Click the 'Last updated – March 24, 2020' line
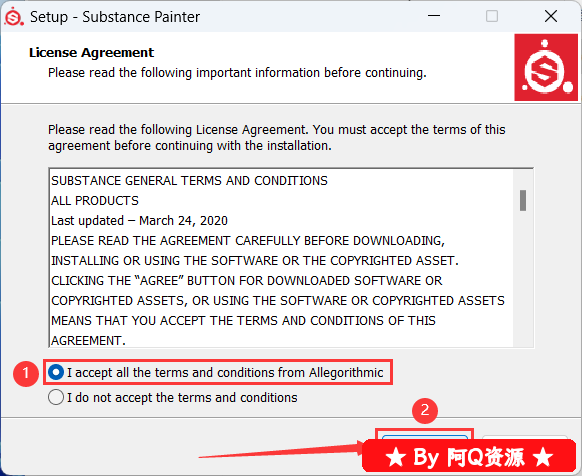The height and width of the screenshot is (476, 582). click(139, 221)
